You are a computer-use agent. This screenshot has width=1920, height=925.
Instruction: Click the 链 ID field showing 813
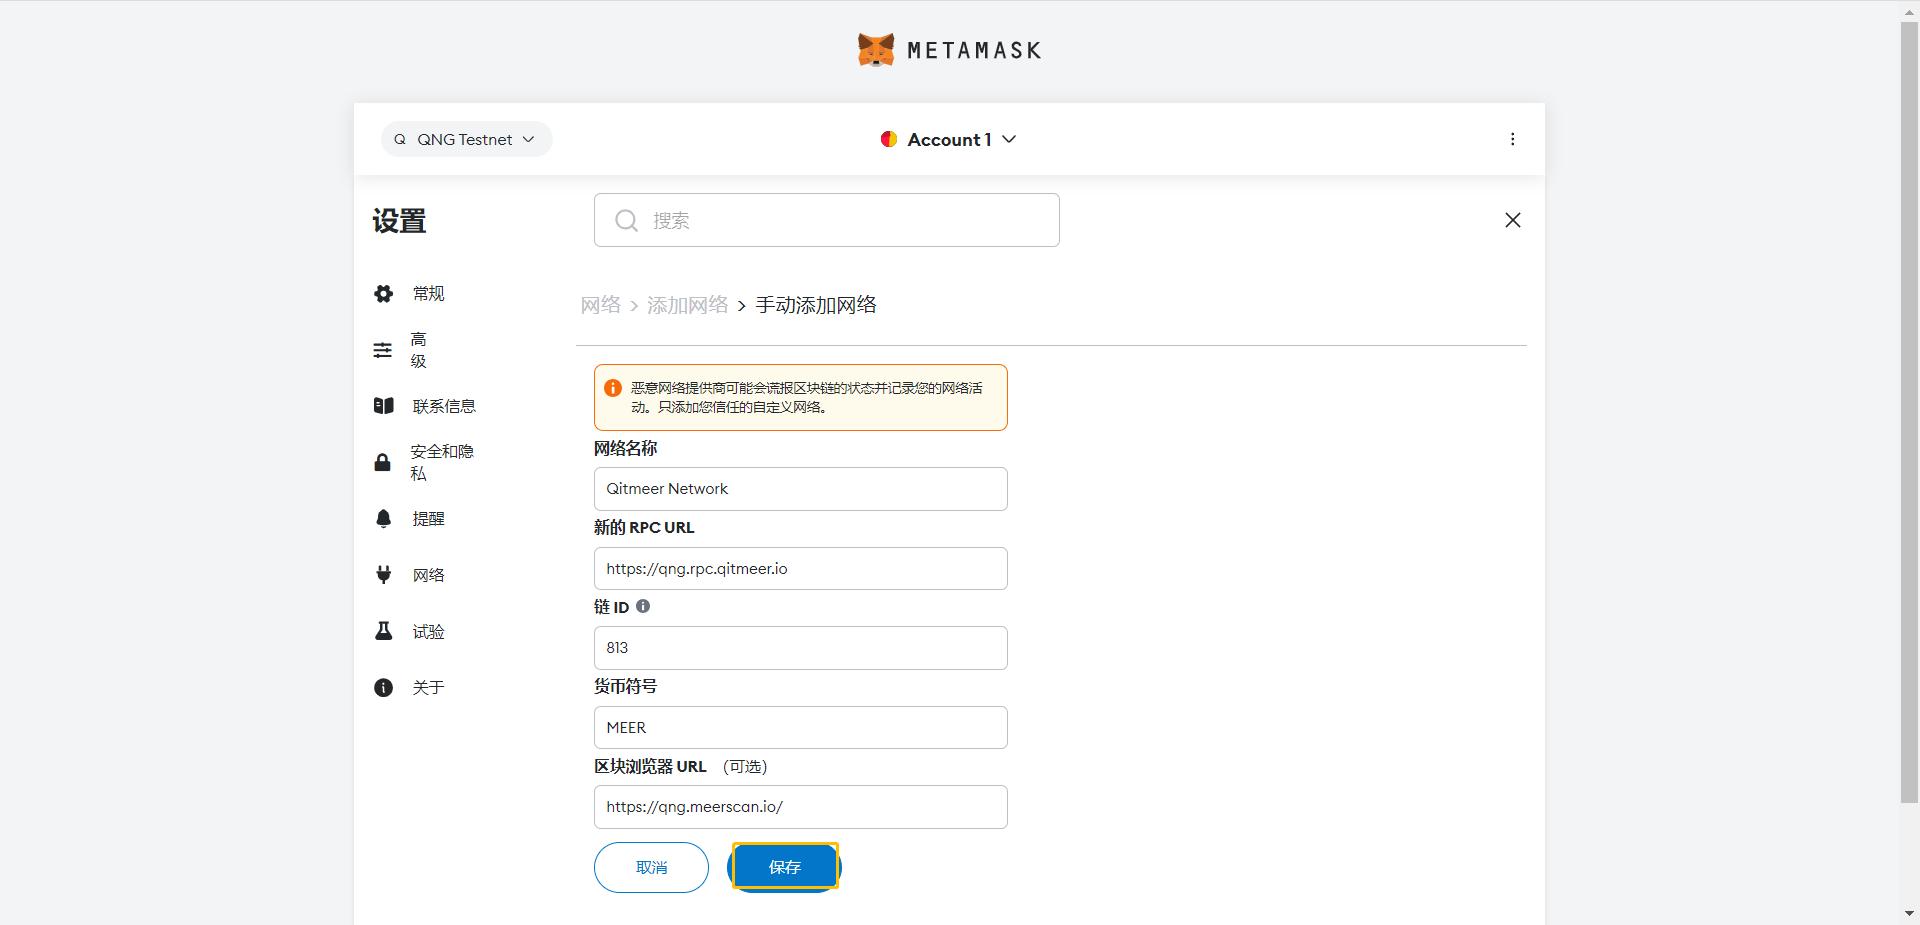[x=800, y=648]
